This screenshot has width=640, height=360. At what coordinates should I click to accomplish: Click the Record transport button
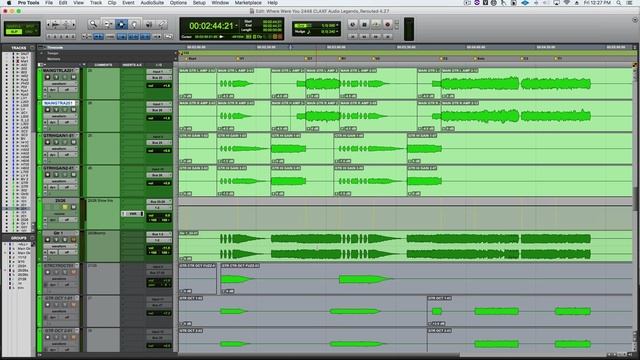click(387, 24)
